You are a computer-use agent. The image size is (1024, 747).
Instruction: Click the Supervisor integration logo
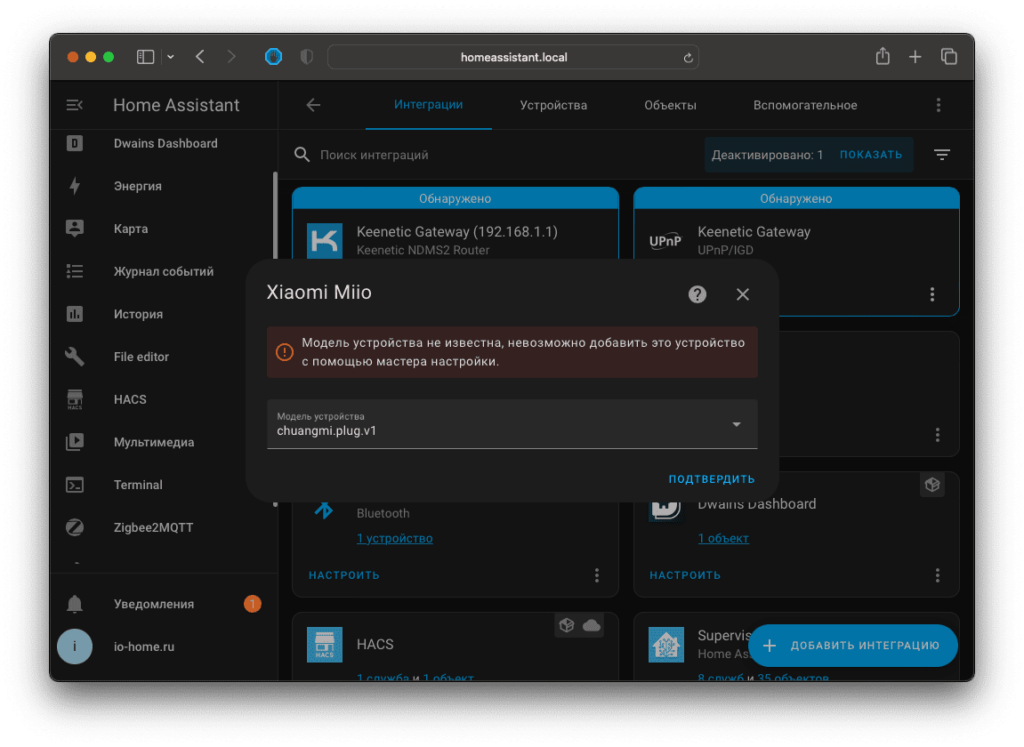[x=666, y=644]
